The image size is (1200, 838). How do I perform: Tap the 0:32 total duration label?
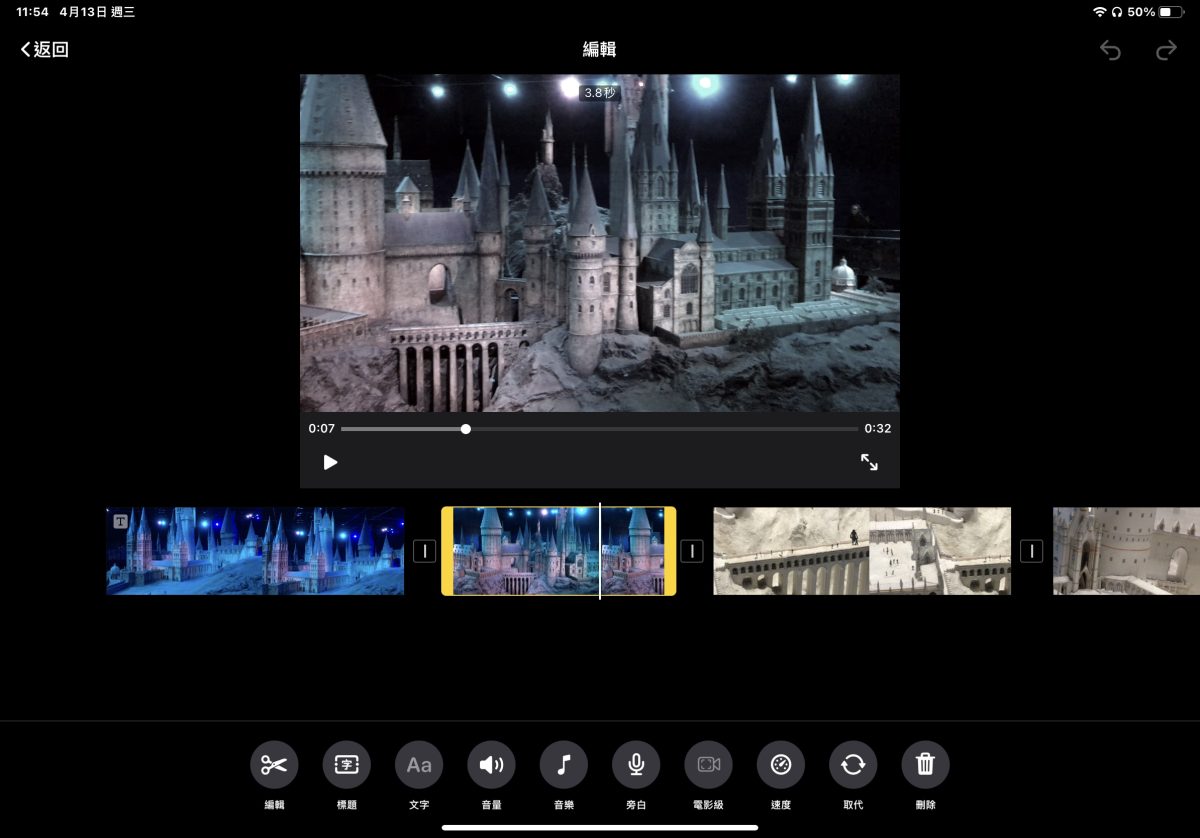pos(878,429)
